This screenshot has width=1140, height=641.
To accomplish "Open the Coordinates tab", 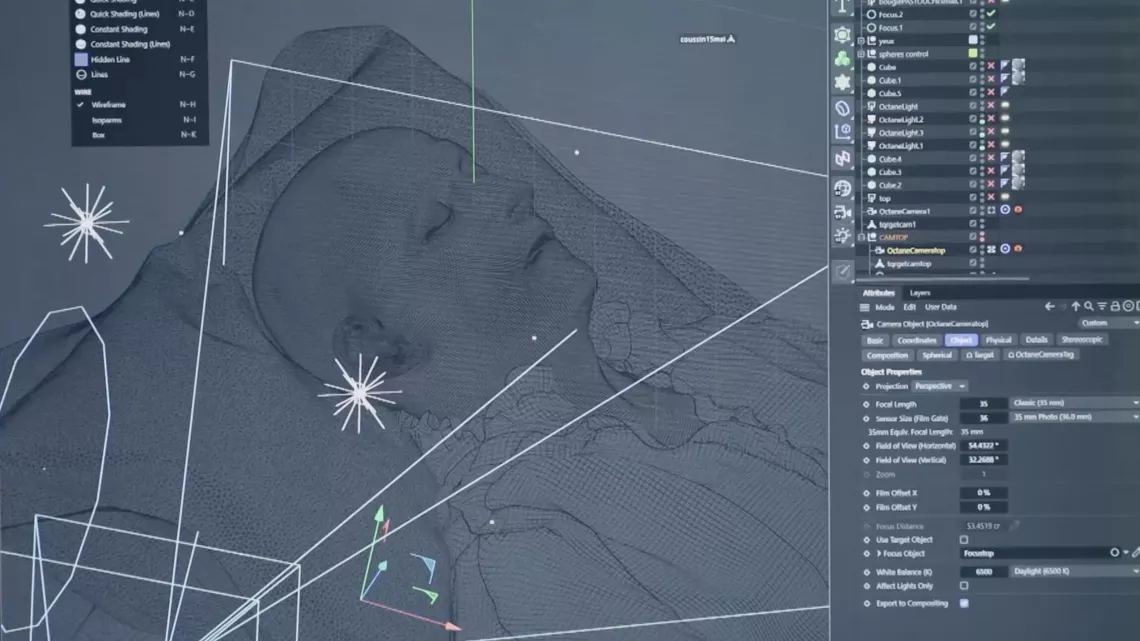I will click(x=916, y=339).
